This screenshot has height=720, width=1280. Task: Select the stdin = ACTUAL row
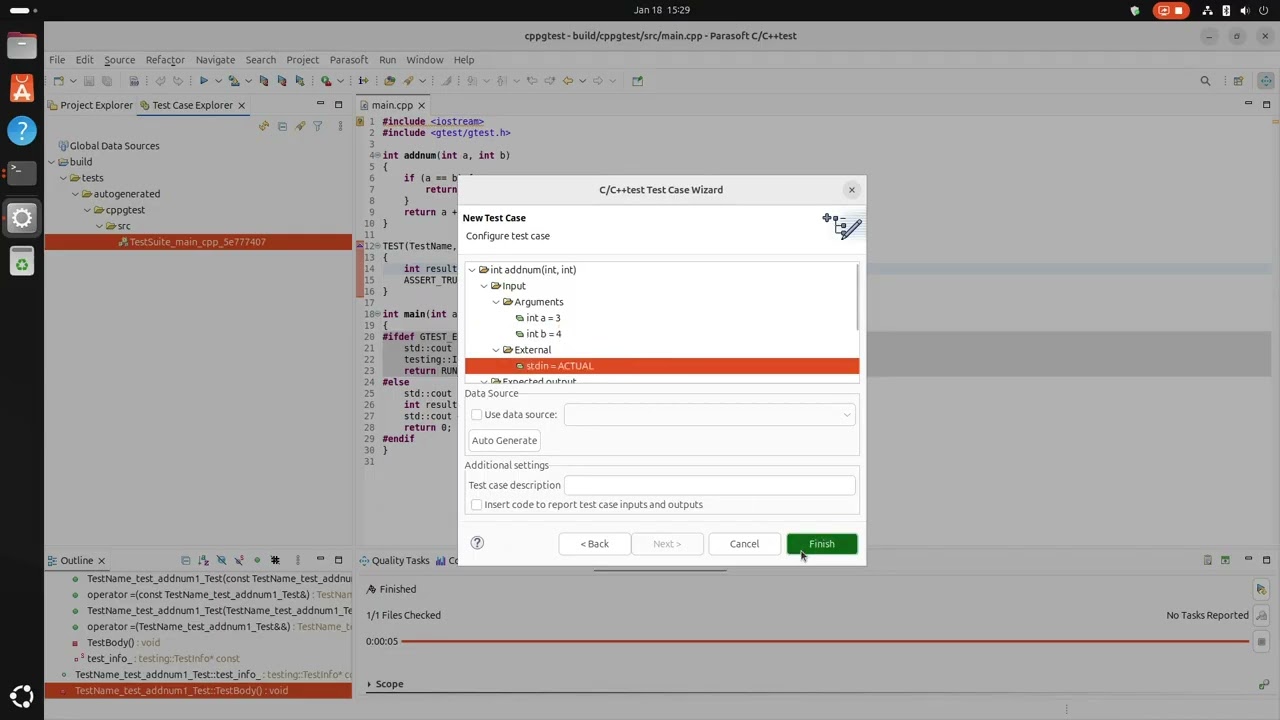point(661,366)
